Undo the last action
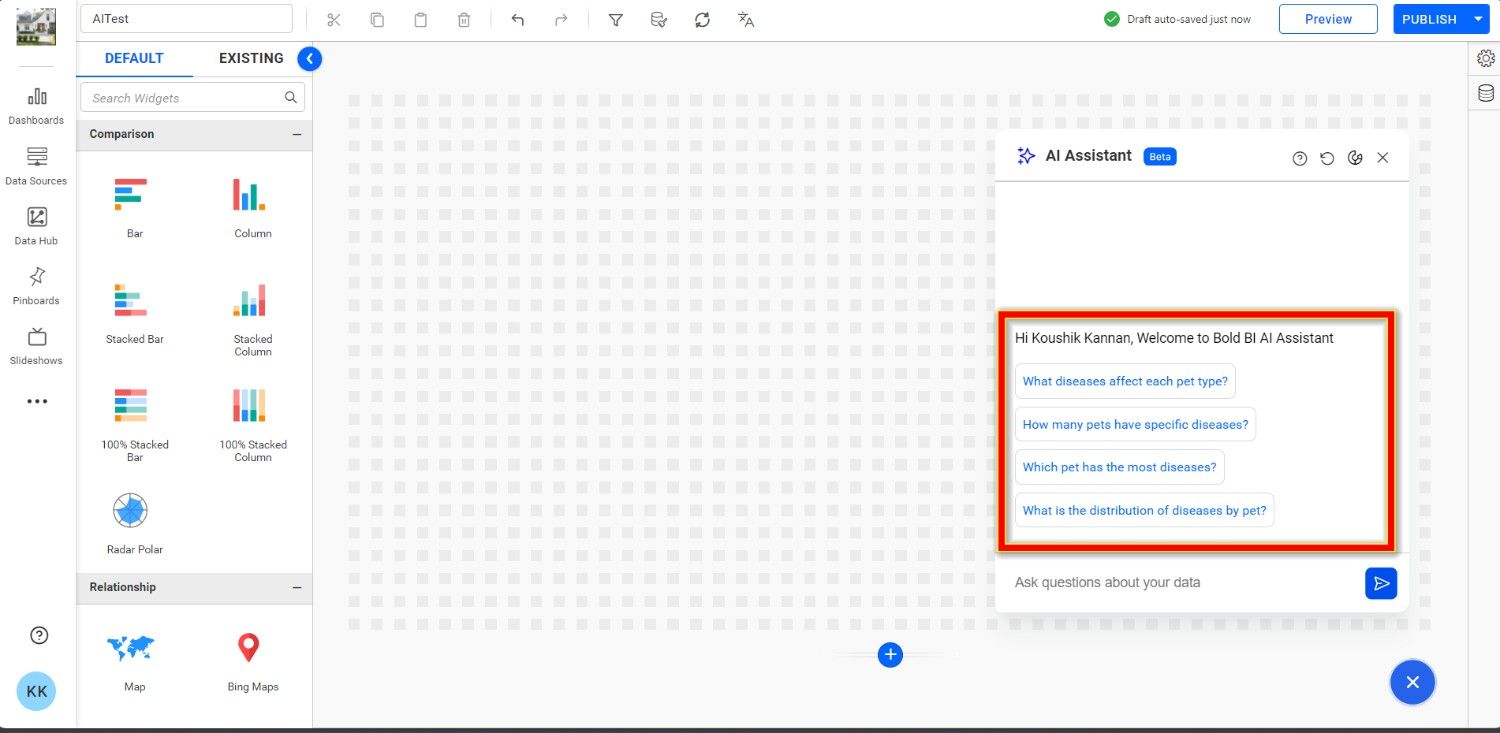 (518, 19)
